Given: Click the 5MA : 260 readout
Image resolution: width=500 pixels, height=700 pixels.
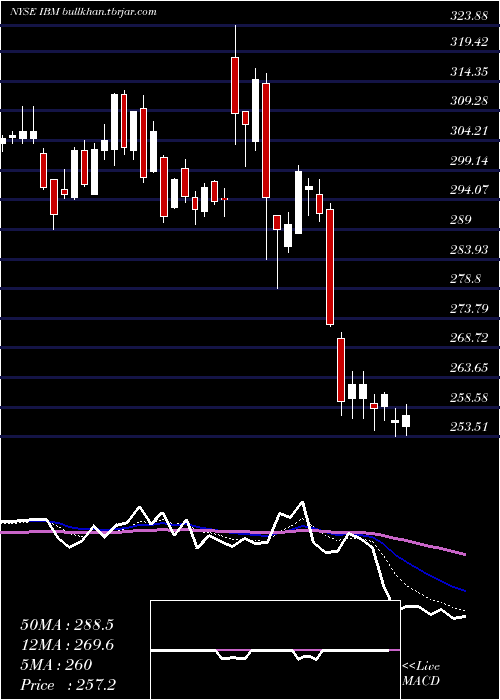Looking at the screenshot, I should point(56,665).
